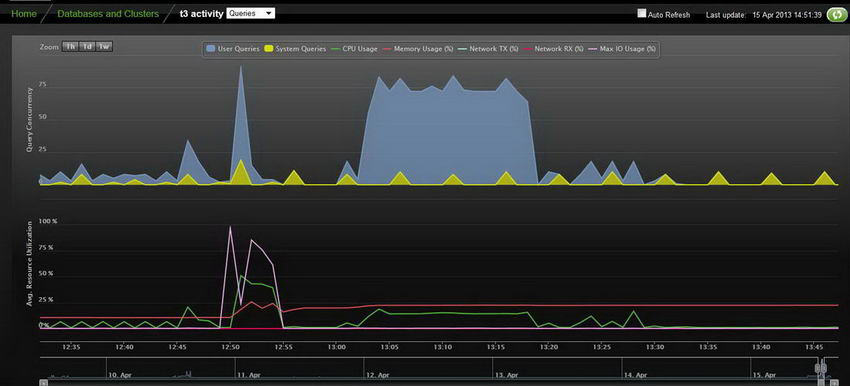This screenshot has height=386, width=850.
Task: Open Databases and Clusters breadcrumb
Action: pos(108,14)
